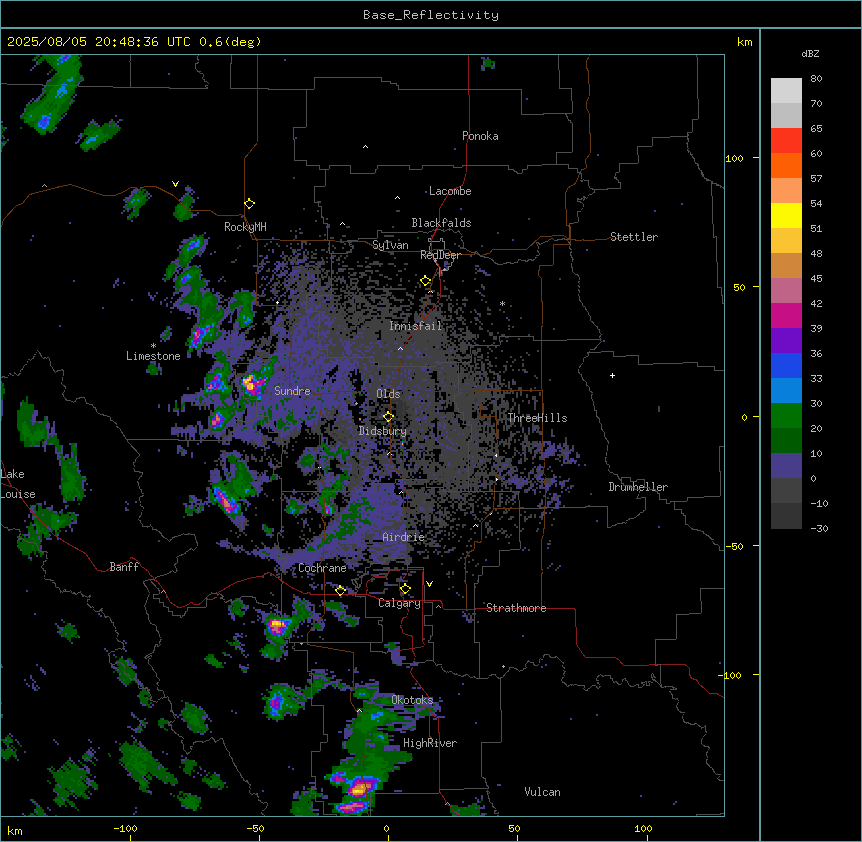862x842 pixels.
Task: Click the red 60-65 dBZ legend swatch
Action: [x=786, y=141]
